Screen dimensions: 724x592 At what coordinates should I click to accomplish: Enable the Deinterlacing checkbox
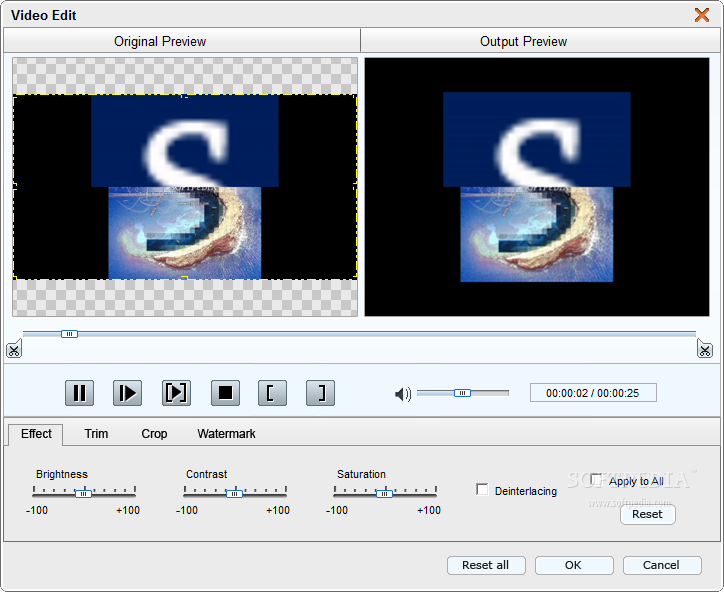tap(482, 489)
